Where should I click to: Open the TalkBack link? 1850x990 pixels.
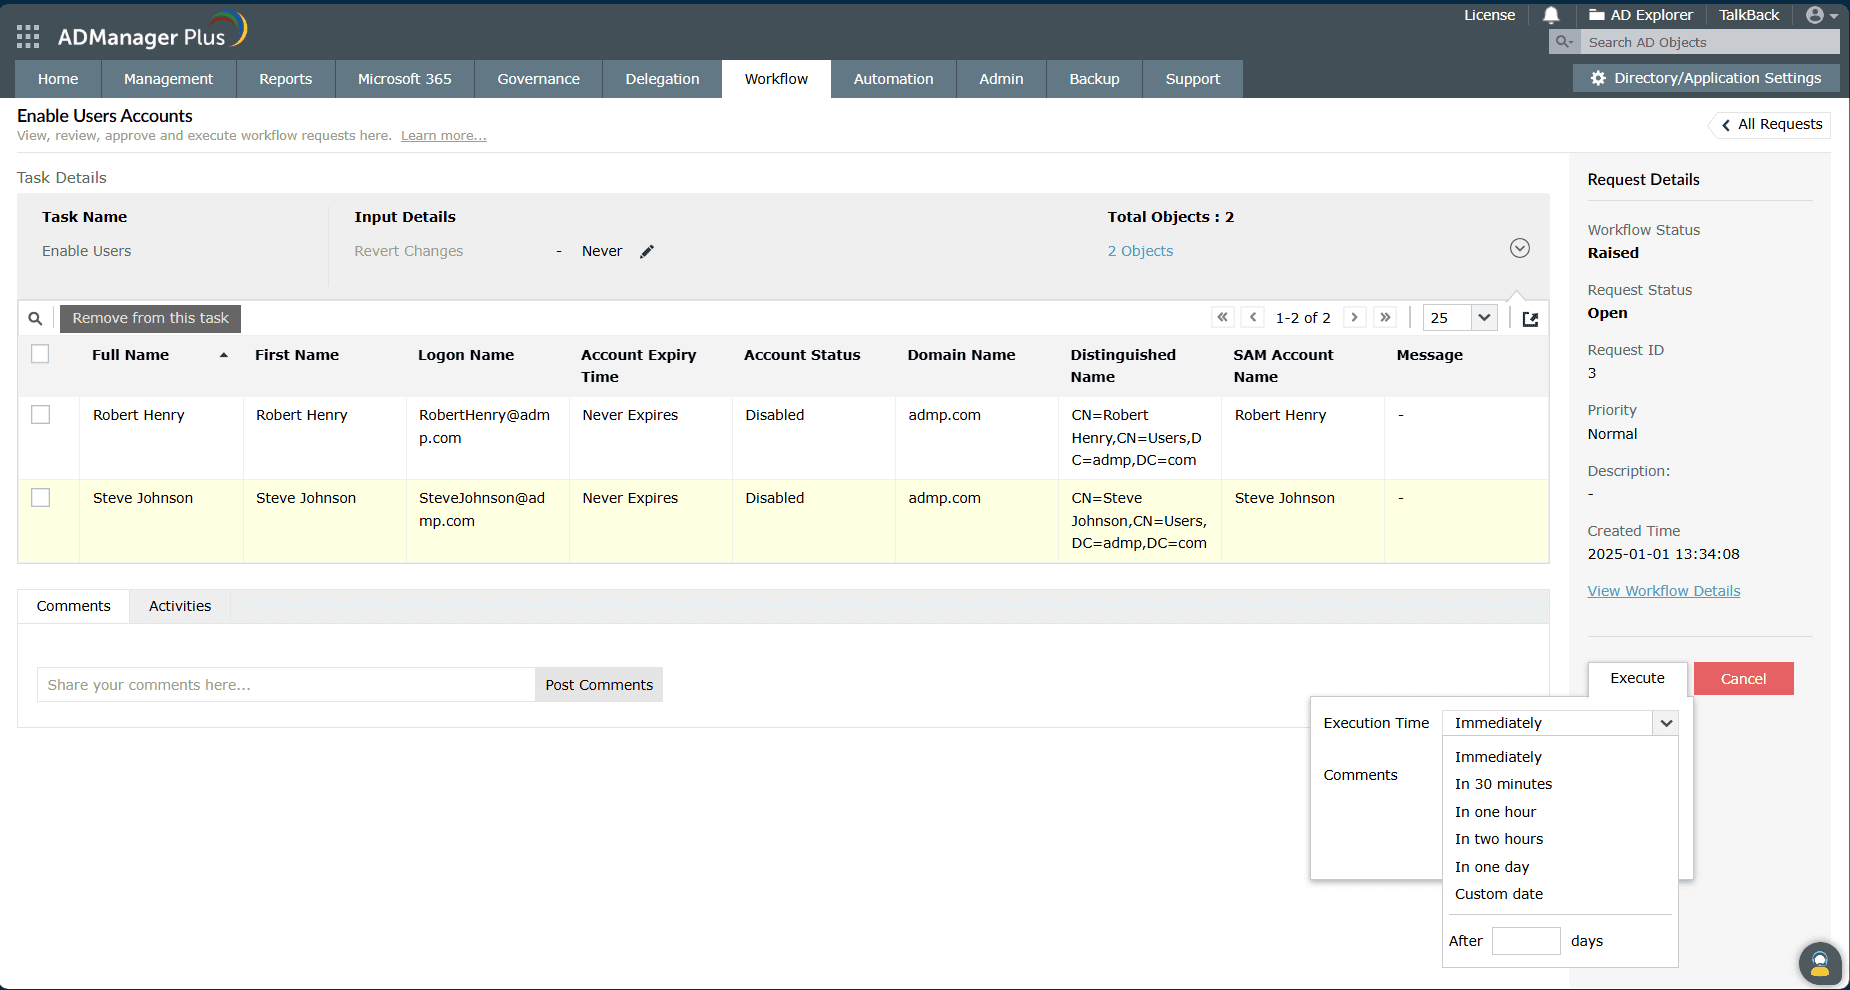[1749, 15]
